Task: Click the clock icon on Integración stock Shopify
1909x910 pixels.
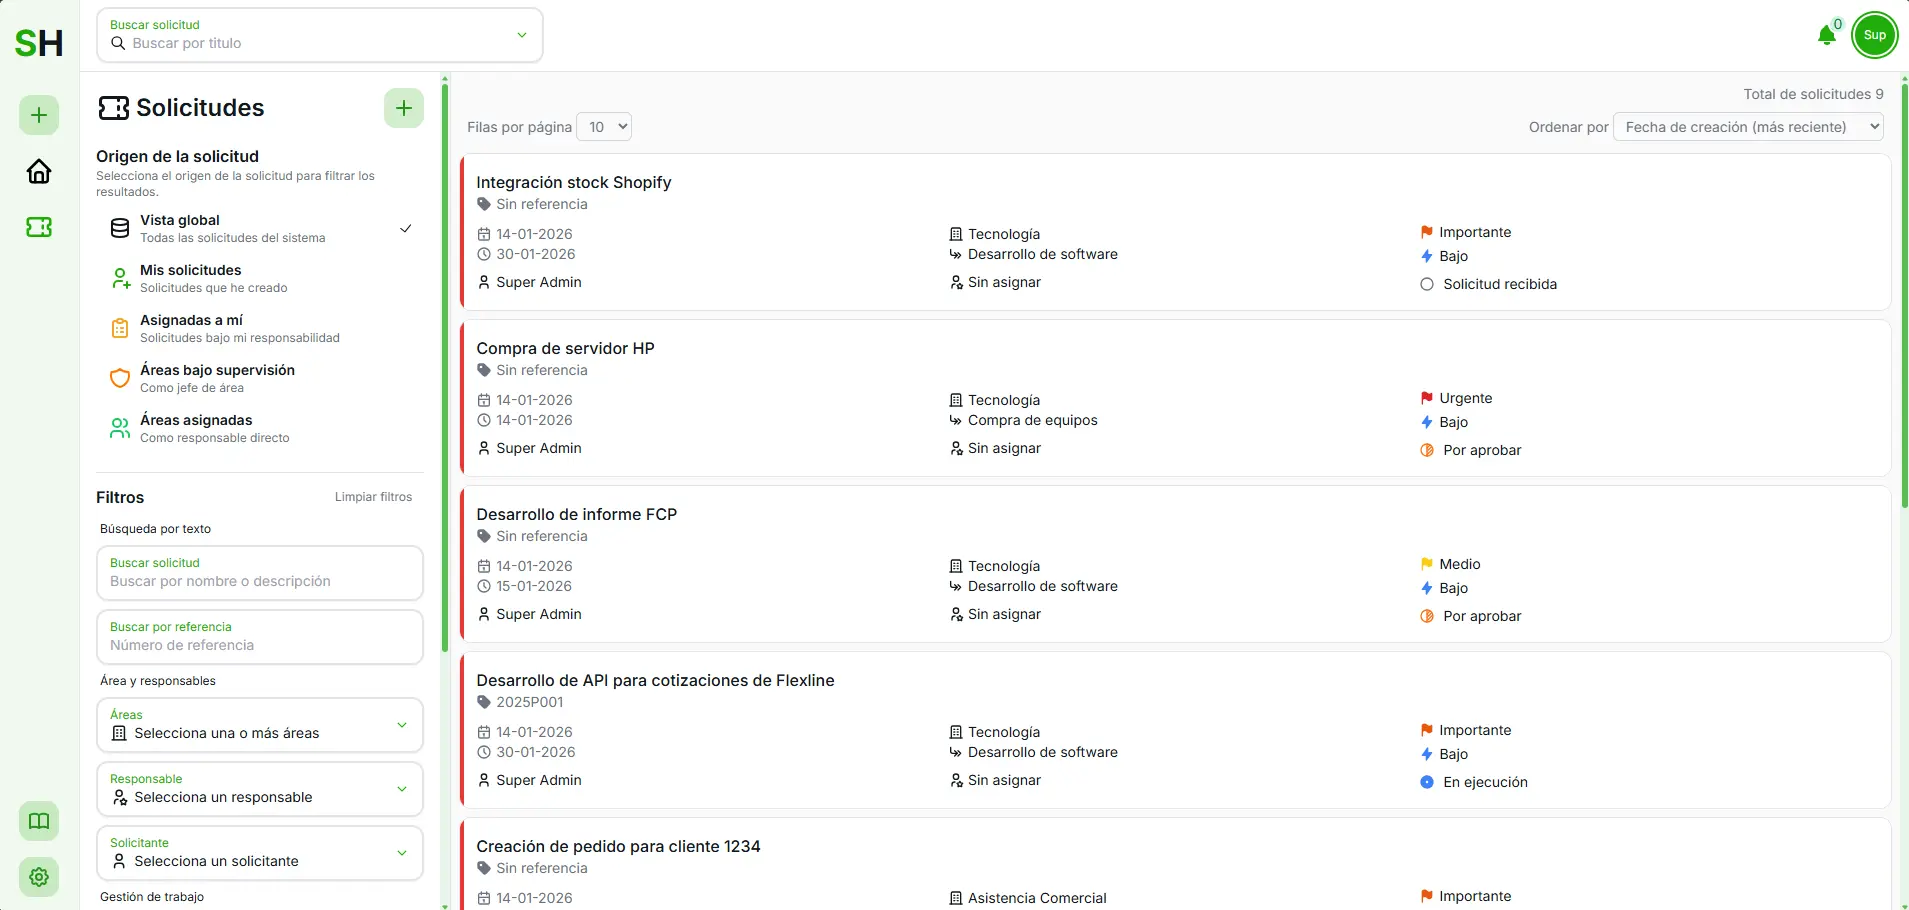Action: click(484, 254)
